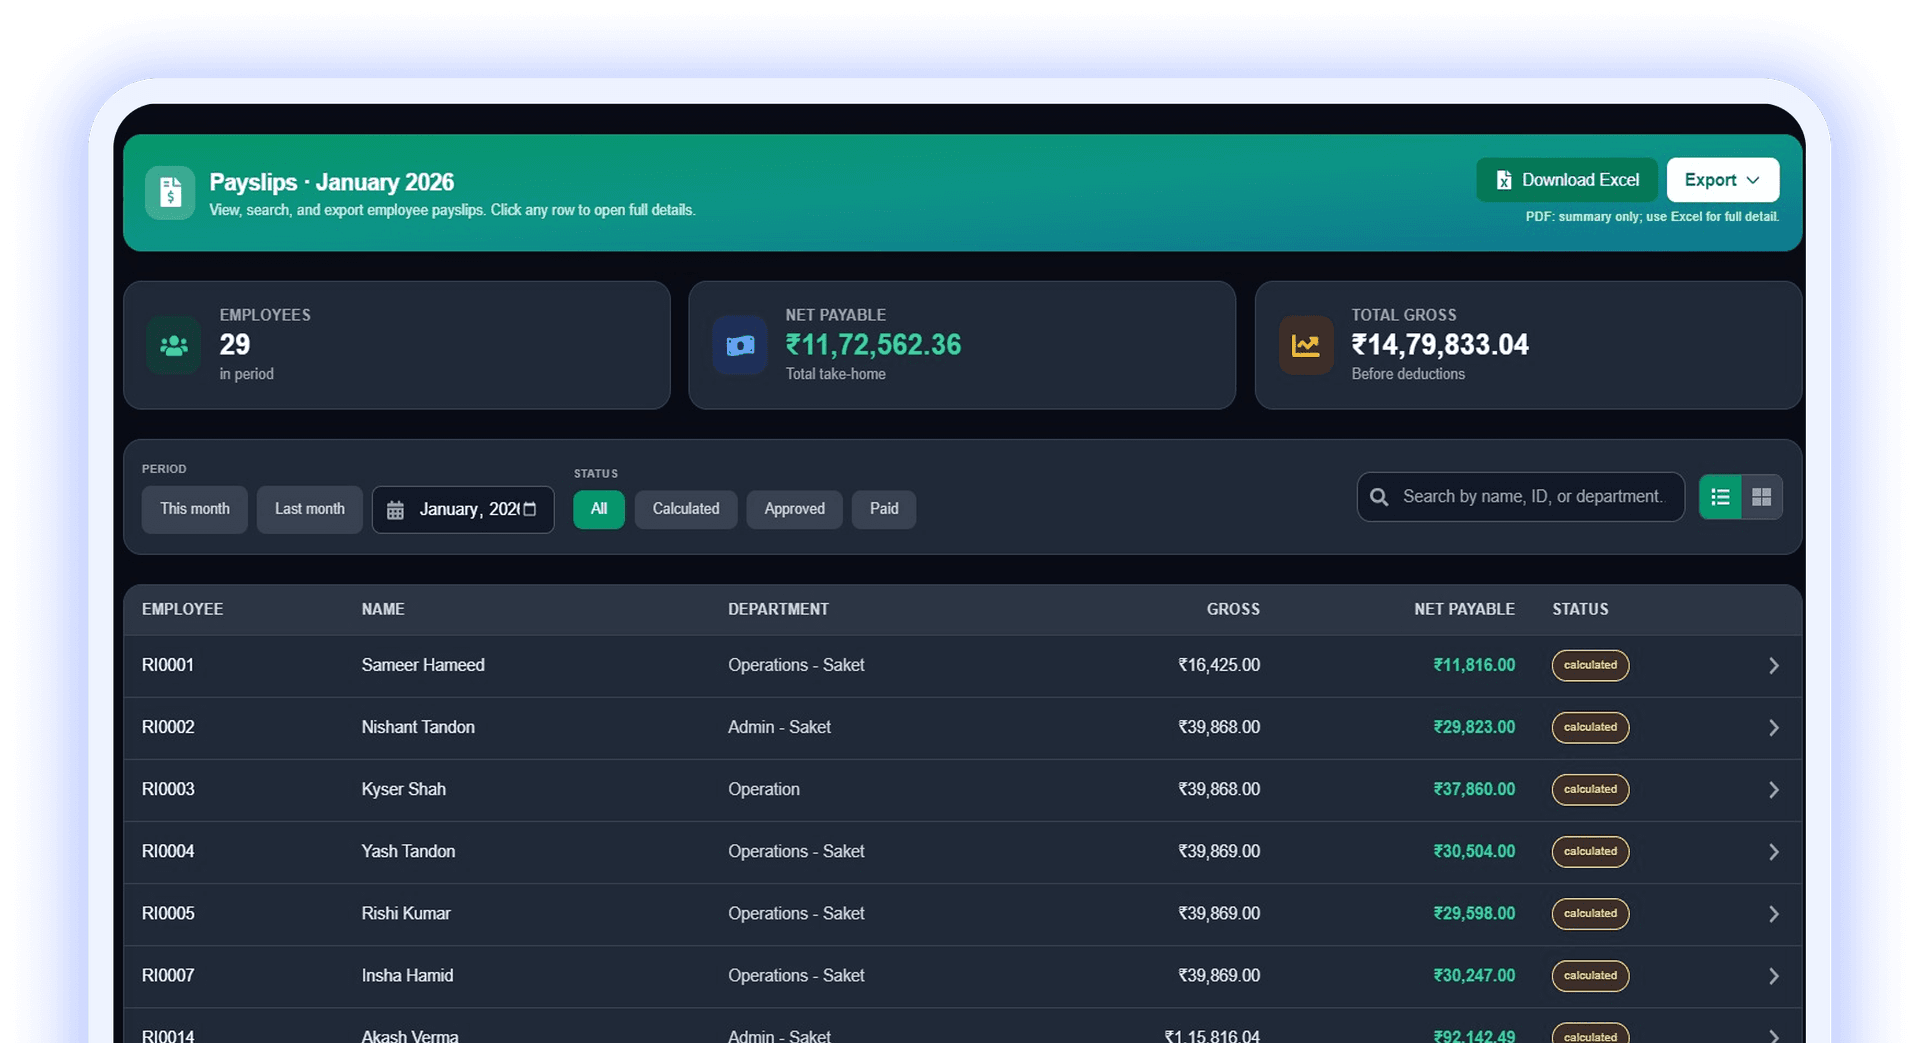The image size is (1920, 1043).
Task: Open the calendar icon in the date picker
Action: (x=396, y=509)
